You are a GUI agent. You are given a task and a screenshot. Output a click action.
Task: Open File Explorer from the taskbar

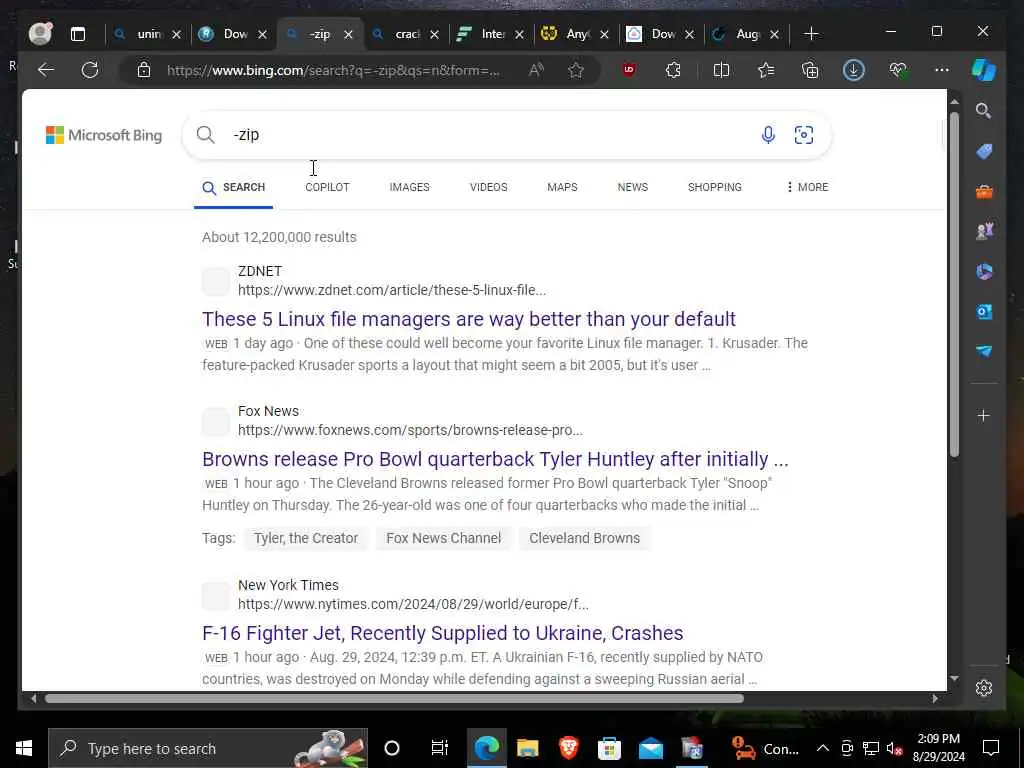click(527, 748)
